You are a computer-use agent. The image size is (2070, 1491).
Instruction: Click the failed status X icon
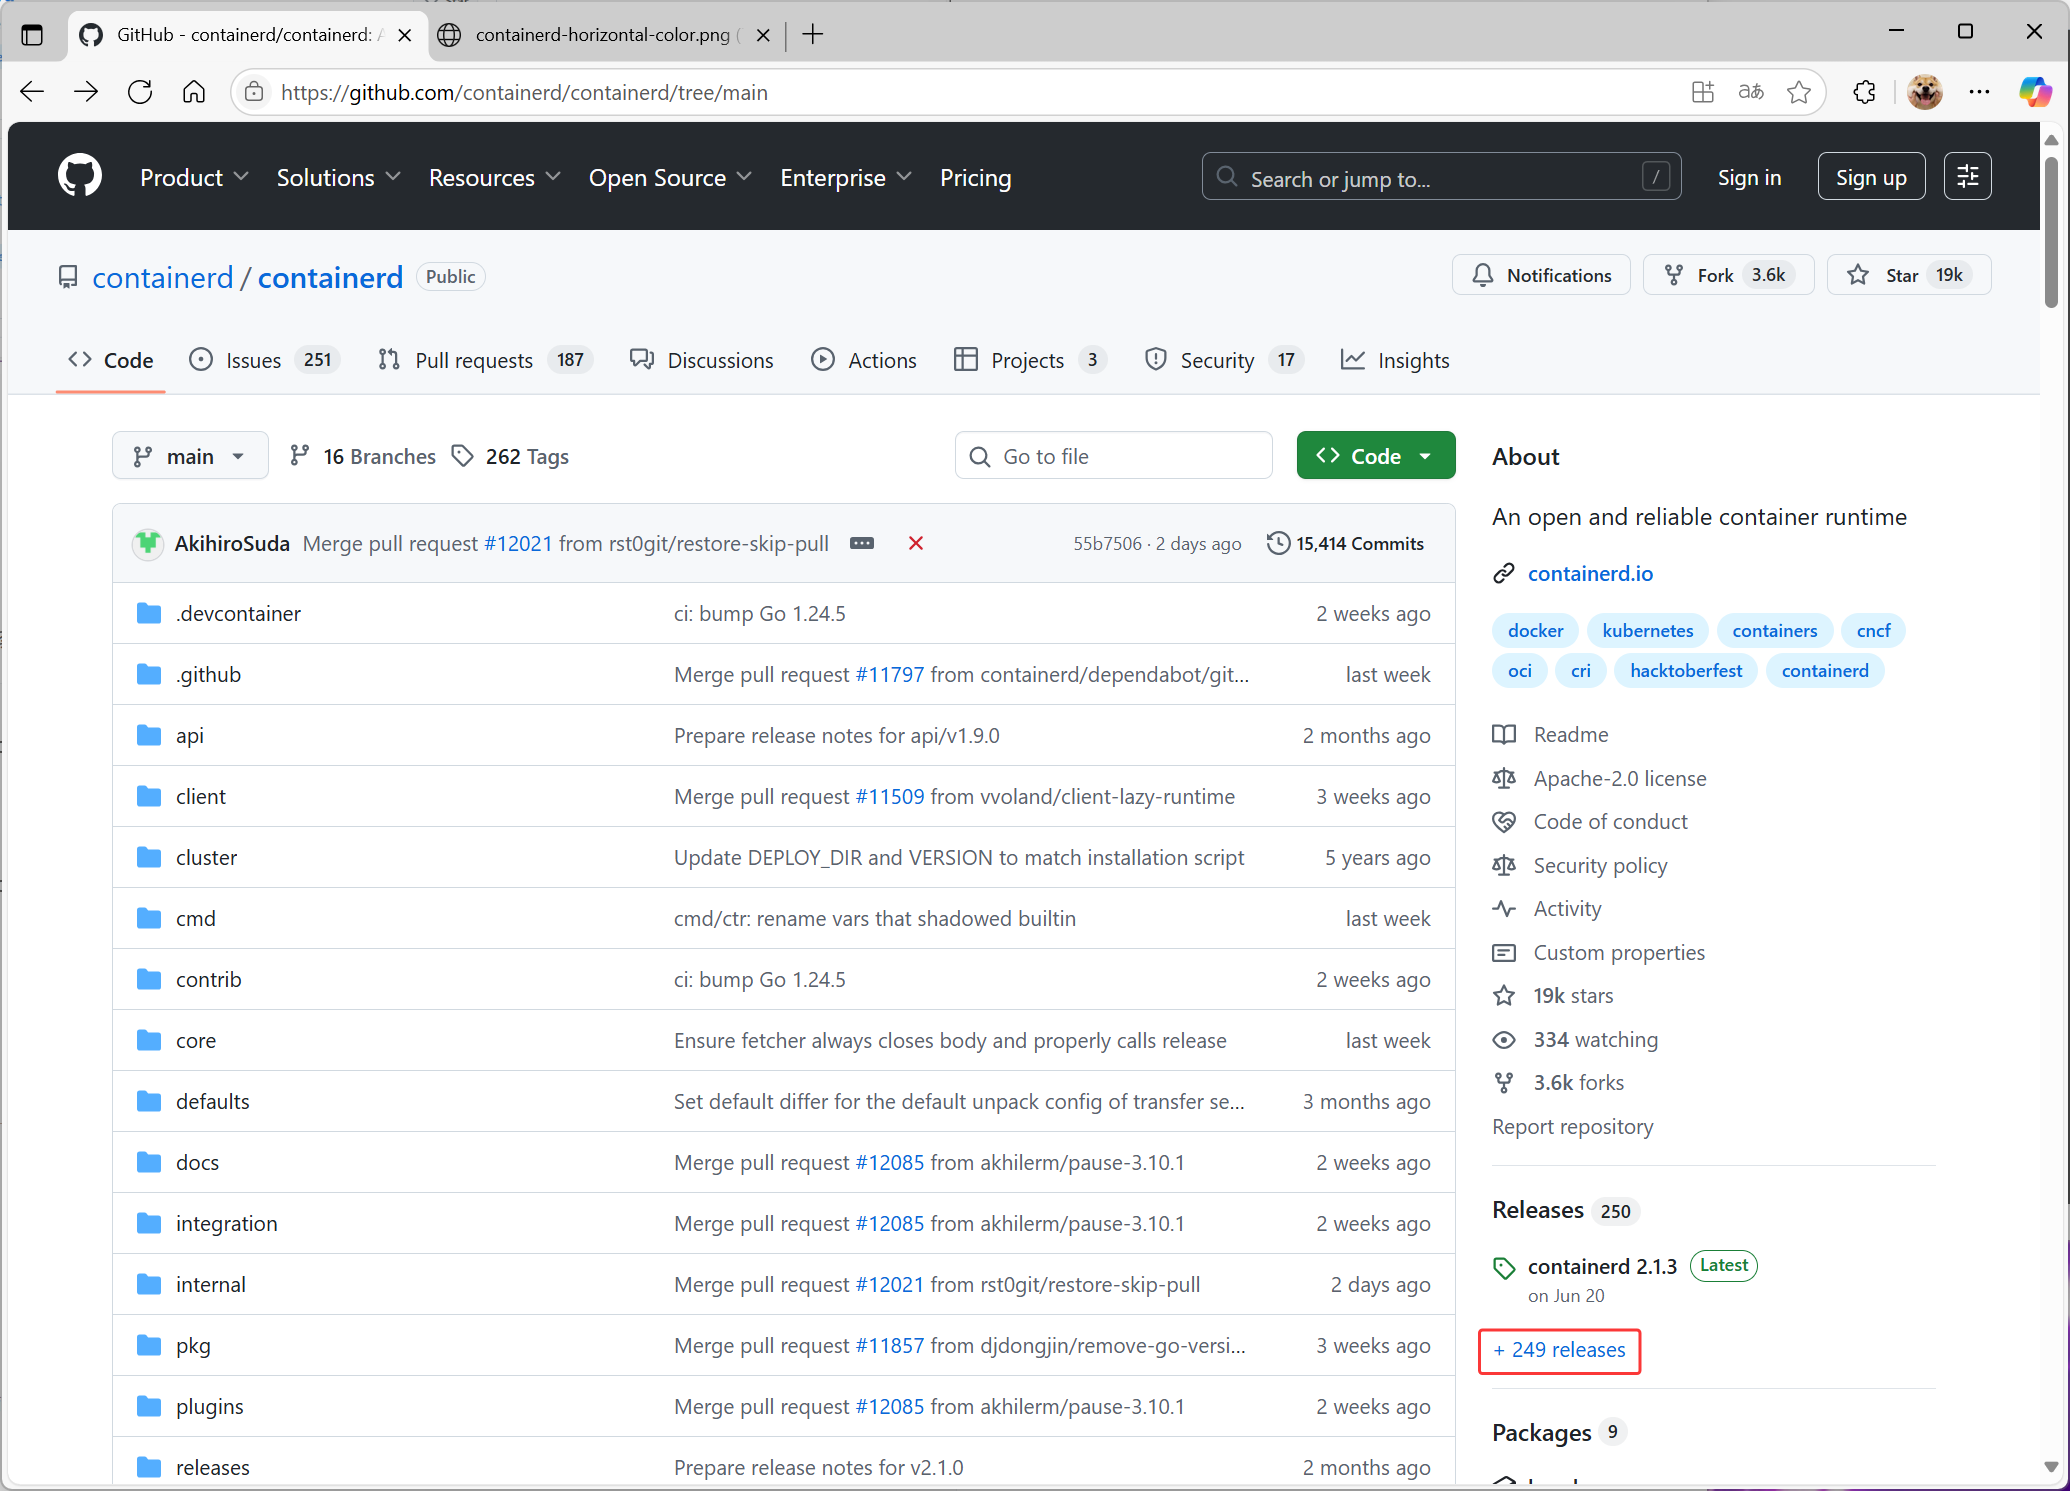(915, 543)
